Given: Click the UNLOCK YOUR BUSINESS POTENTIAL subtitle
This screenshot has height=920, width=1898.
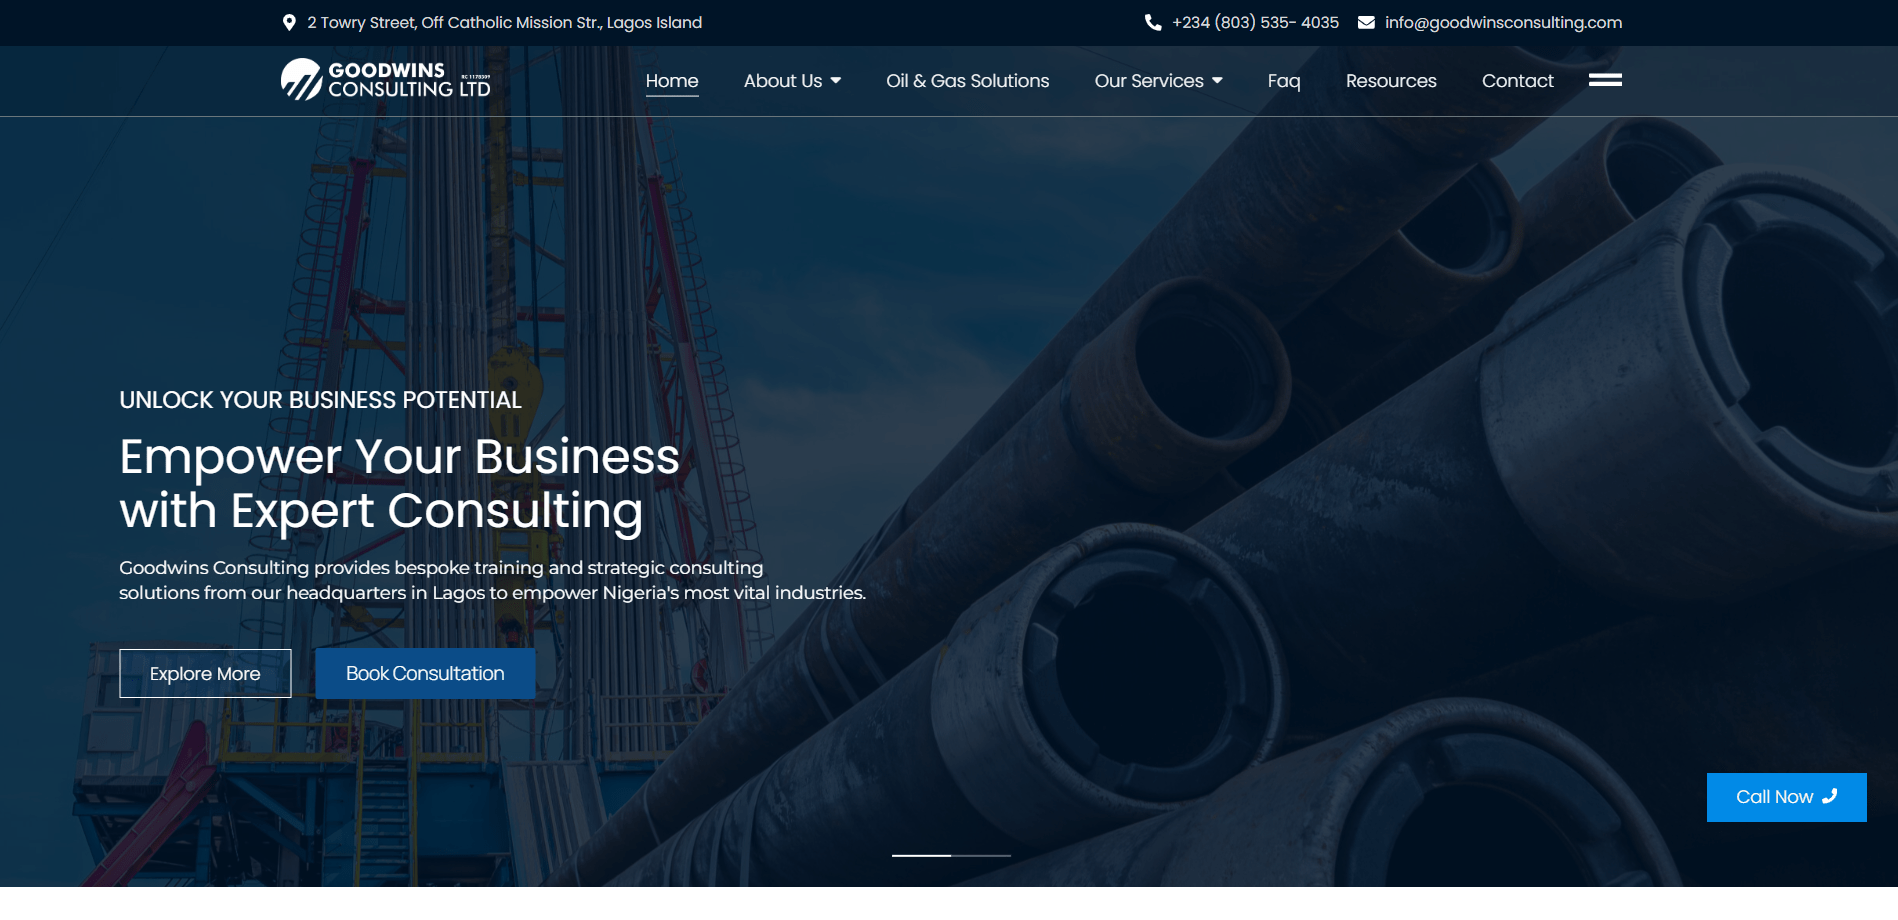Looking at the screenshot, I should point(320,400).
